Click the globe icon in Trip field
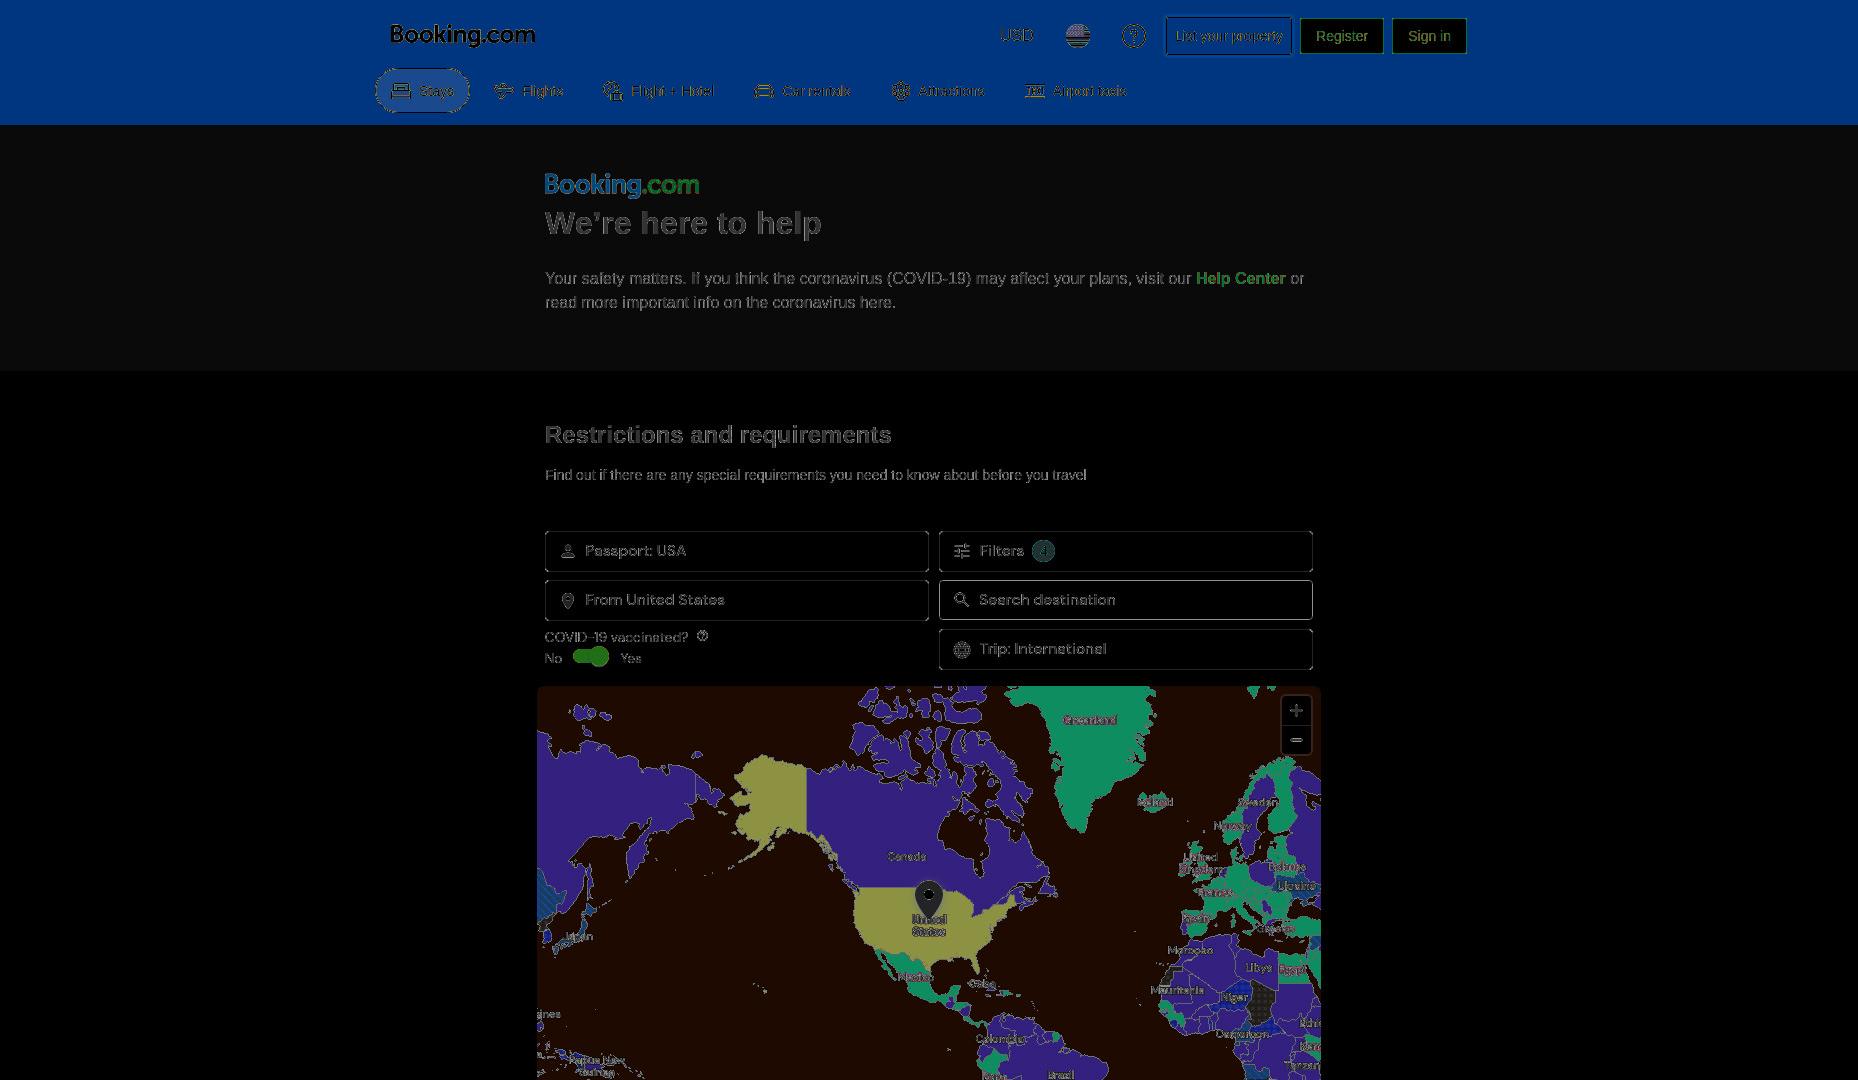The image size is (1858, 1080). (x=962, y=650)
